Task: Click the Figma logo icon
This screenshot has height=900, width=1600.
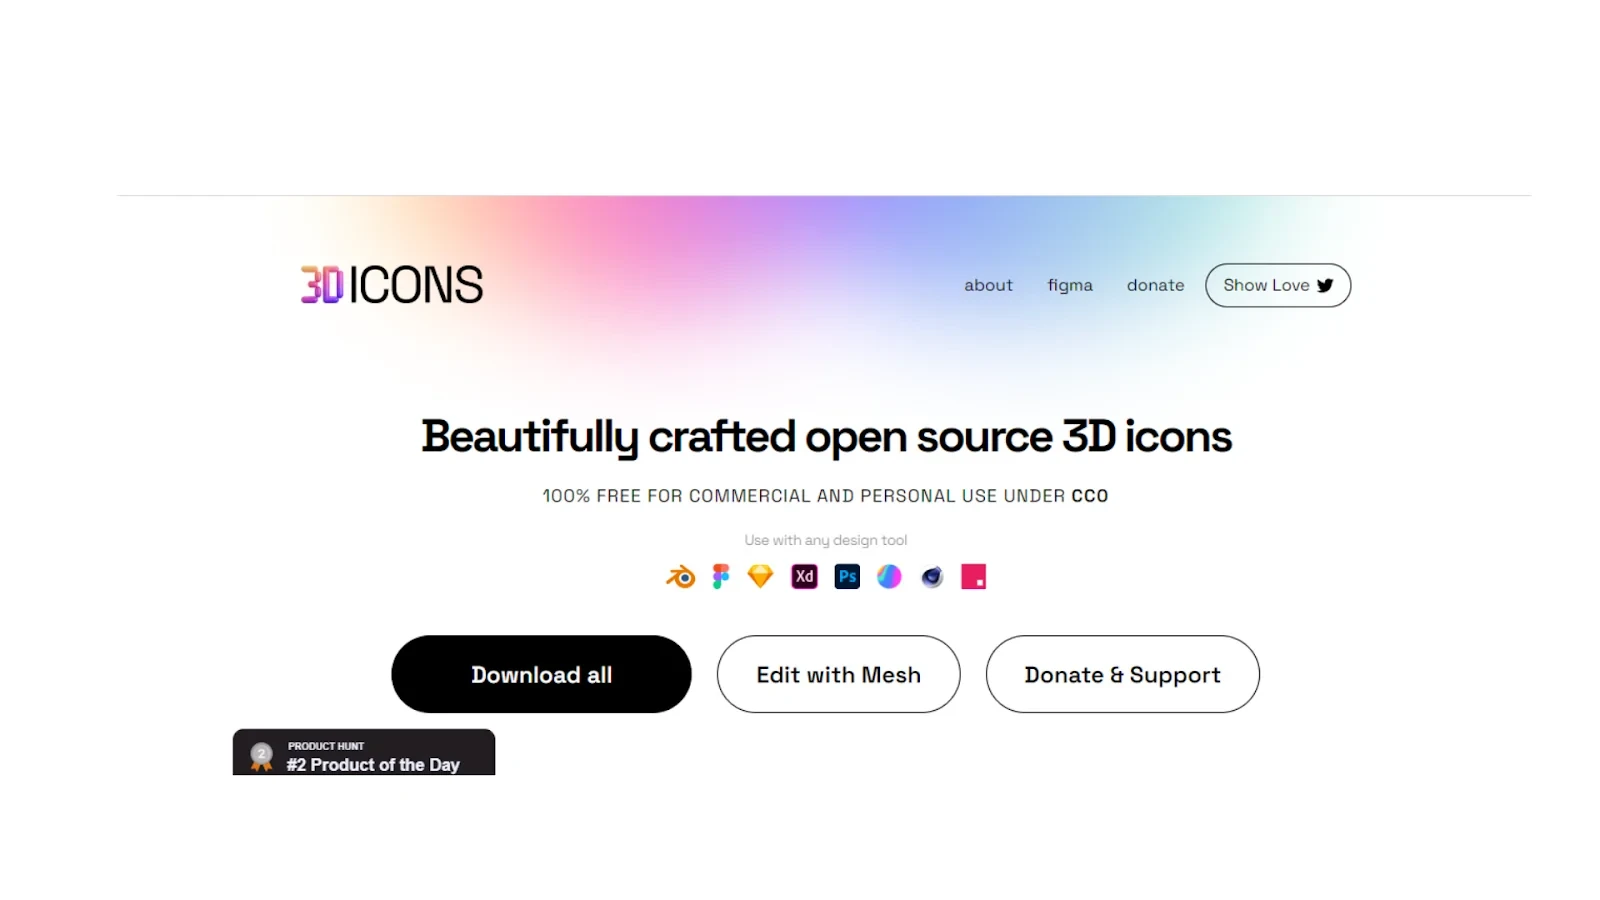Action: coord(721,577)
